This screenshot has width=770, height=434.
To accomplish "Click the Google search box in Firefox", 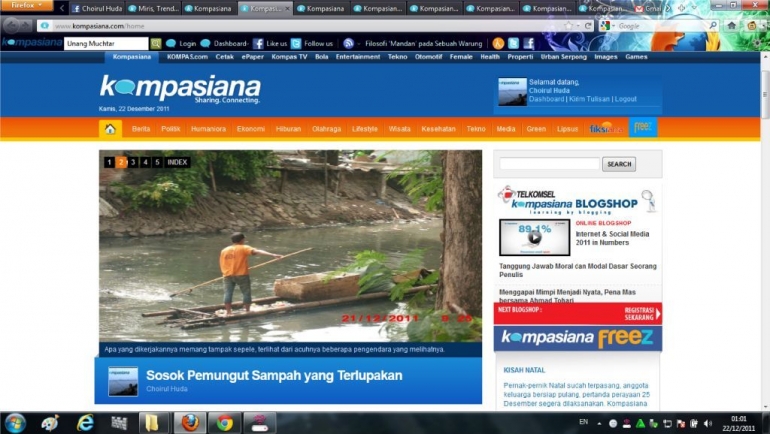I will point(660,26).
